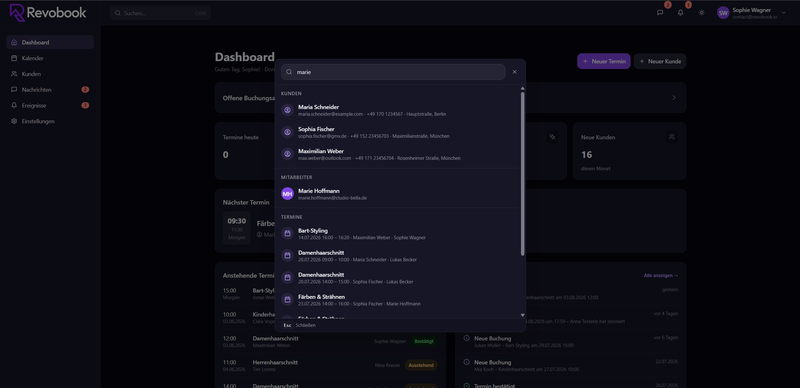Click the Esc Schließen hint
This screenshot has width=800, height=388.
click(x=299, y=325)
